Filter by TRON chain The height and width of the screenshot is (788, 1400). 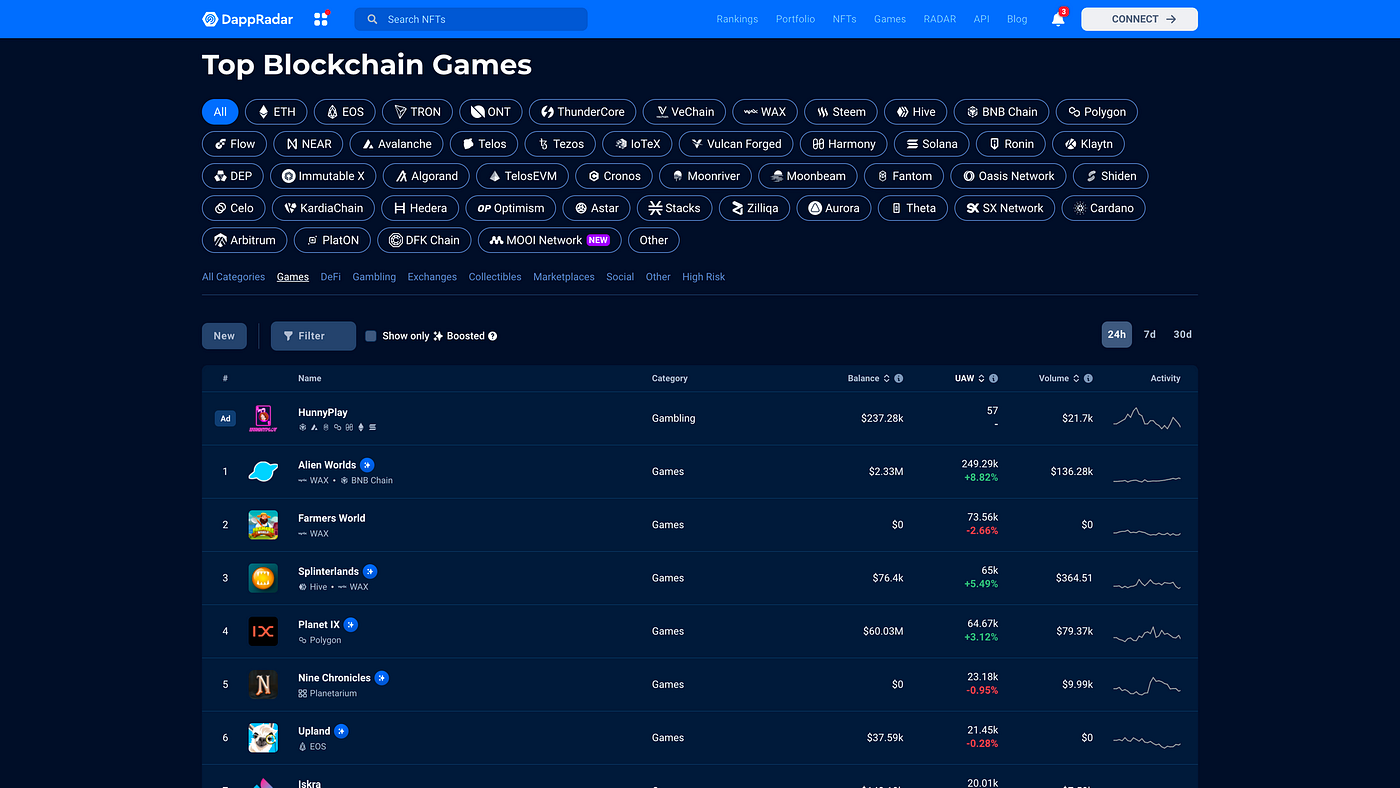pyautogui.click(x=418, y=112)
